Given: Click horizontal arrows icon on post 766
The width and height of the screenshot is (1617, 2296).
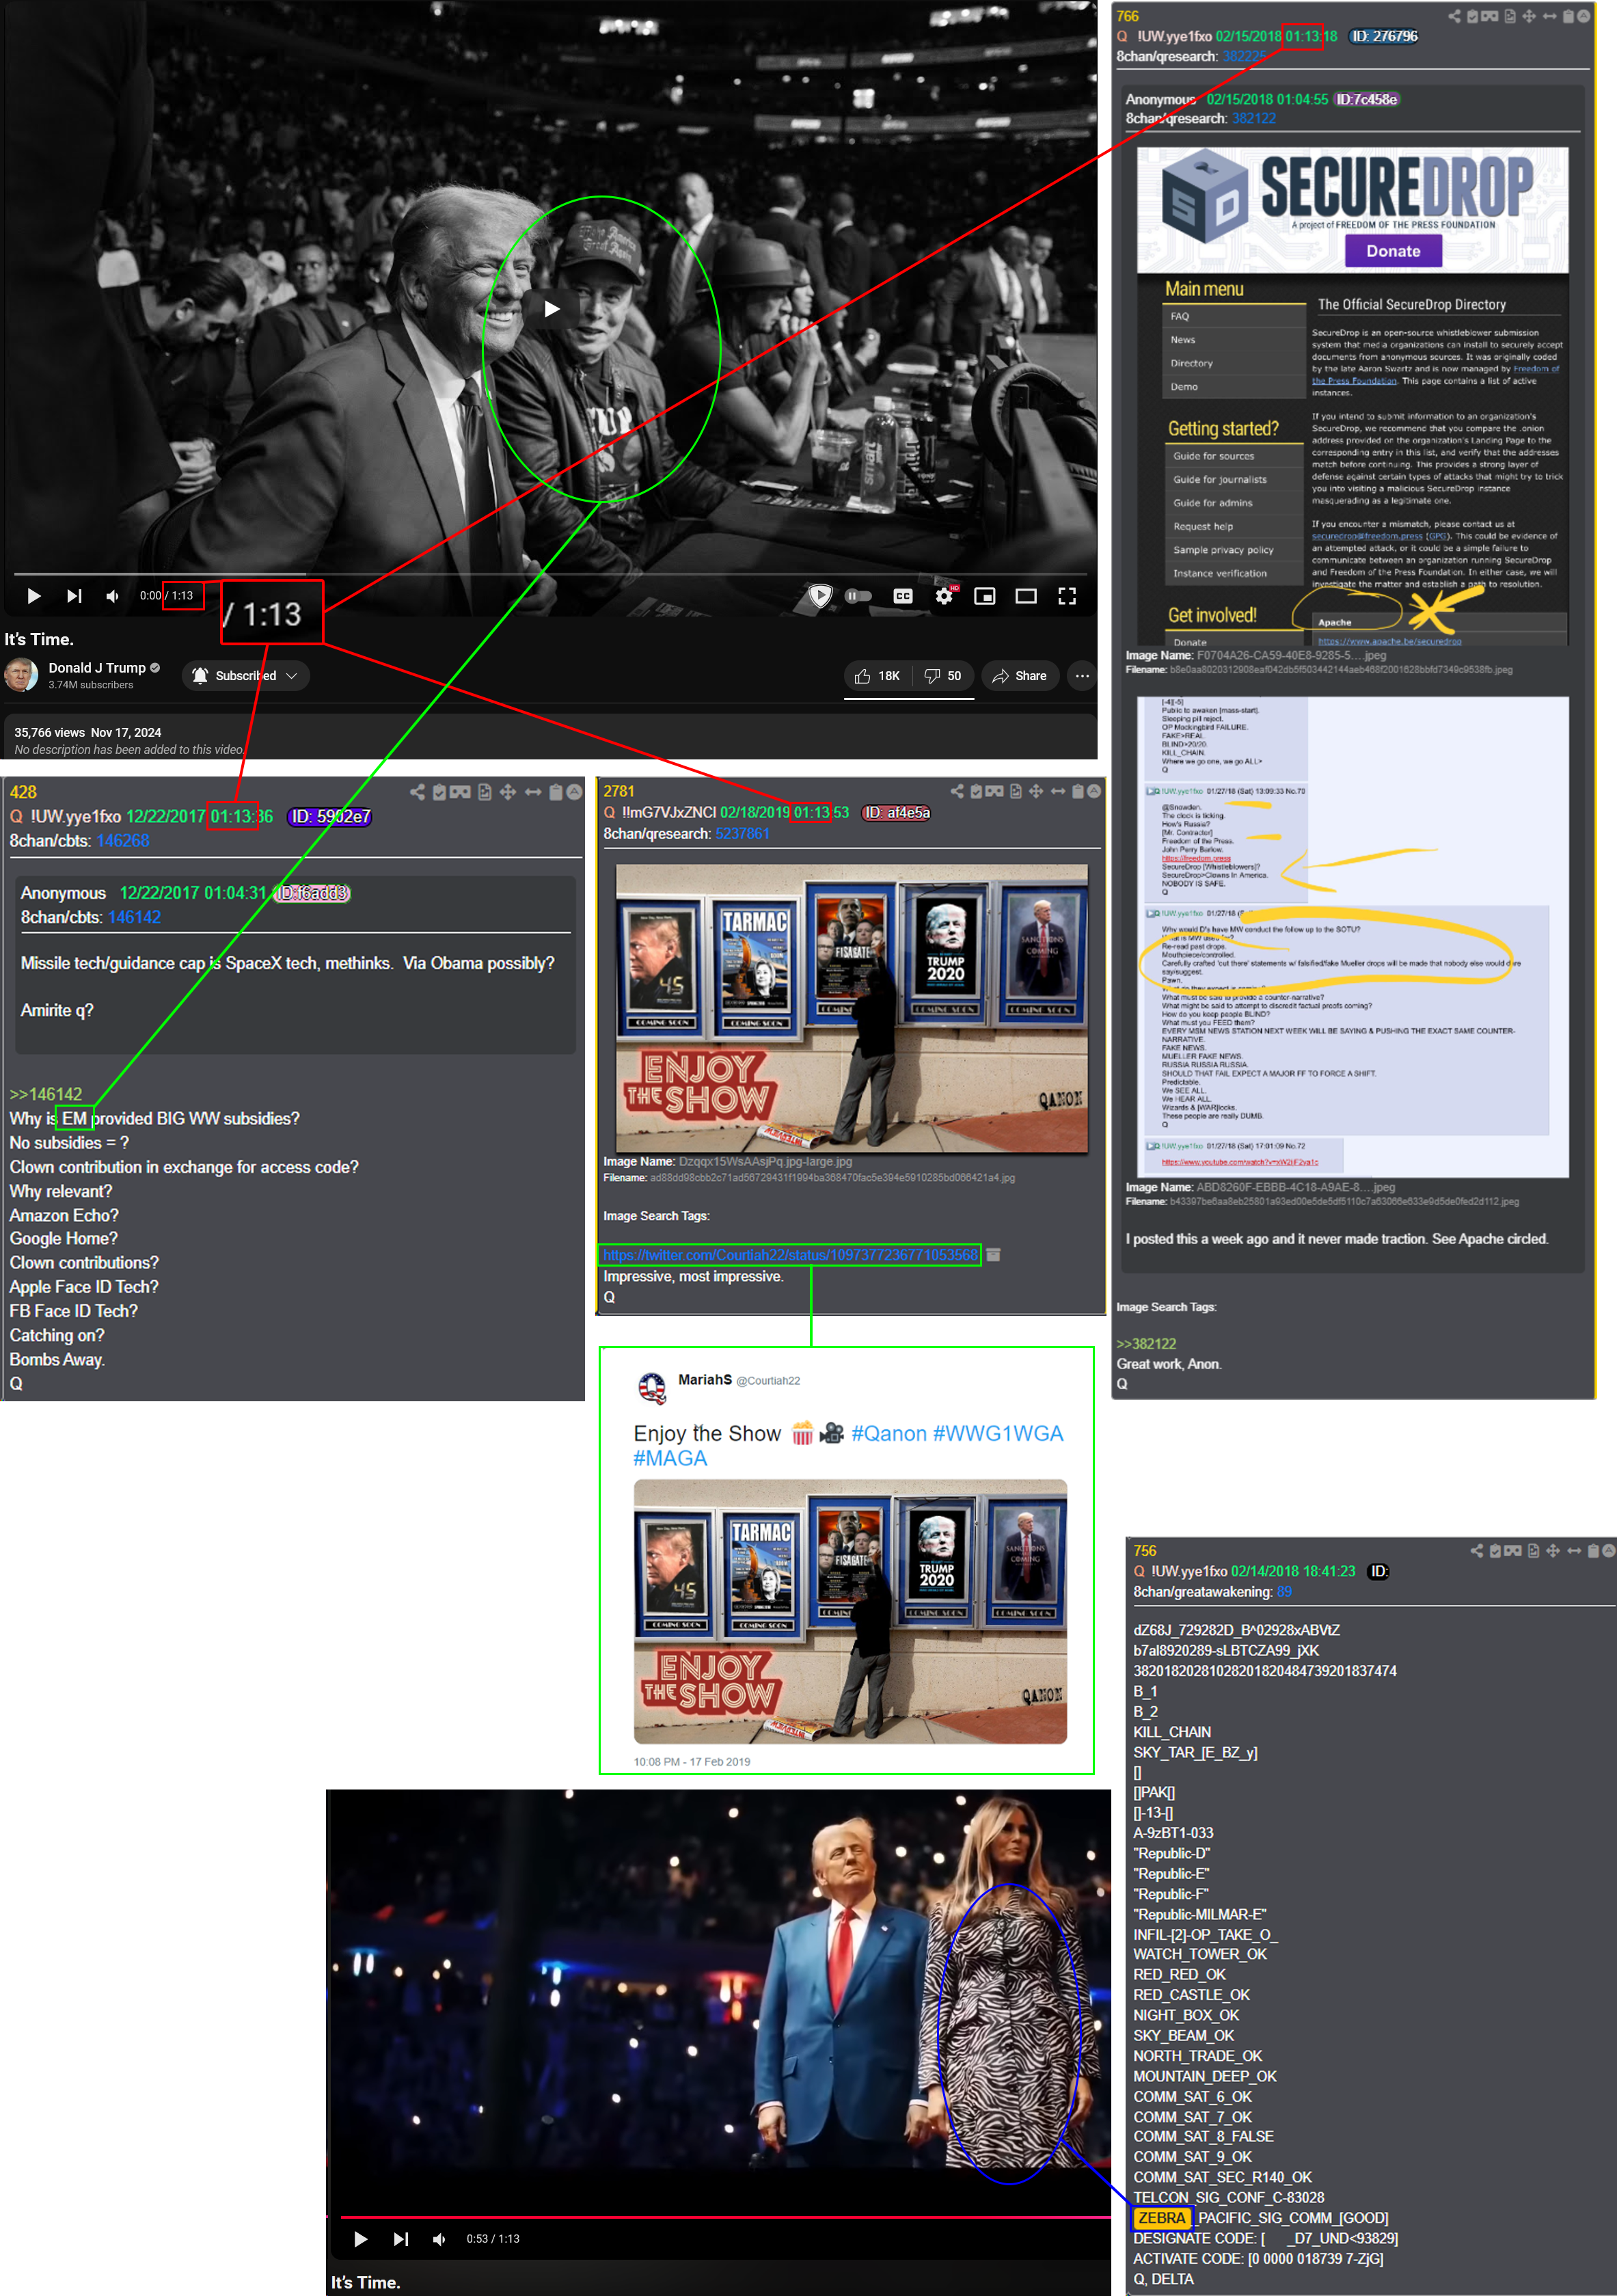Looking at the screenshot, I should pos(1549,16).
